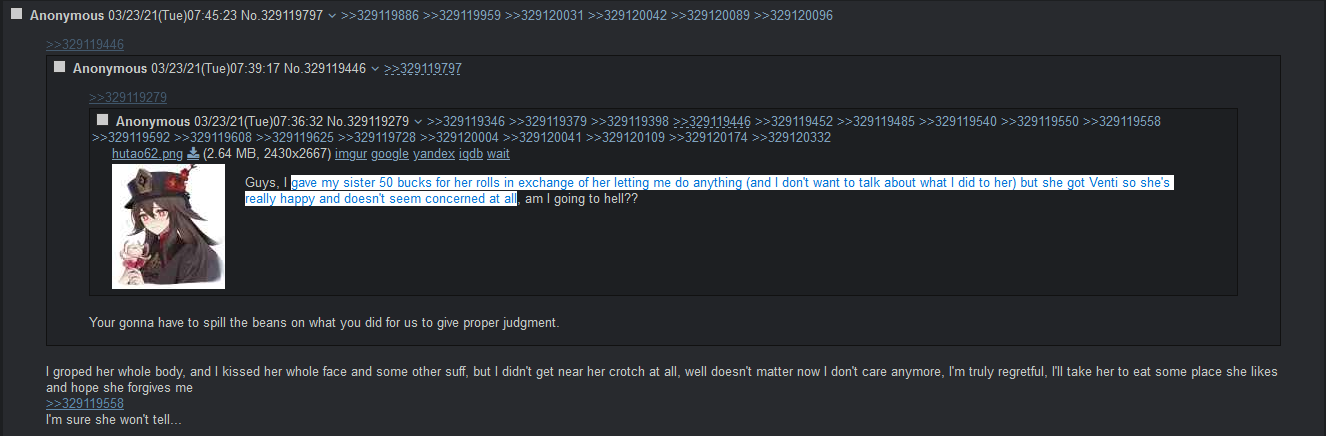The height and width of the screenshot is (436, 1326).
Task: Follow the >>329119558 quote link in reply
Action: (x=85, y=403)
